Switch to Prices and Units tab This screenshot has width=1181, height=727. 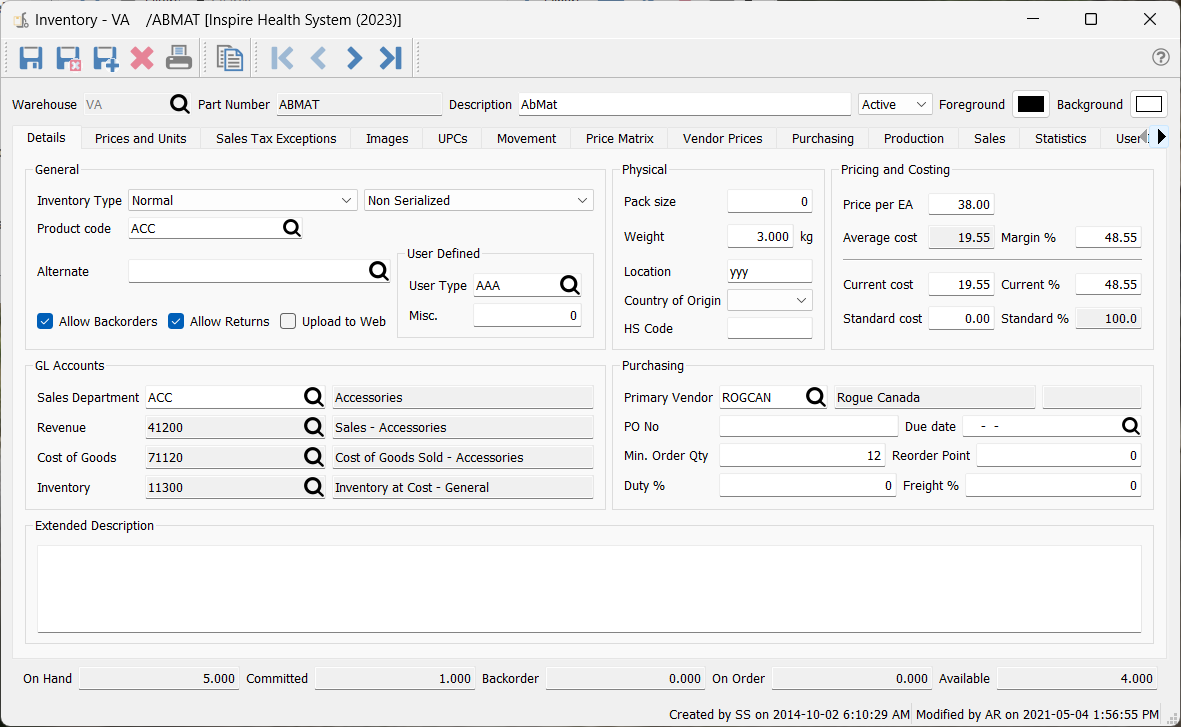point(141,139)
